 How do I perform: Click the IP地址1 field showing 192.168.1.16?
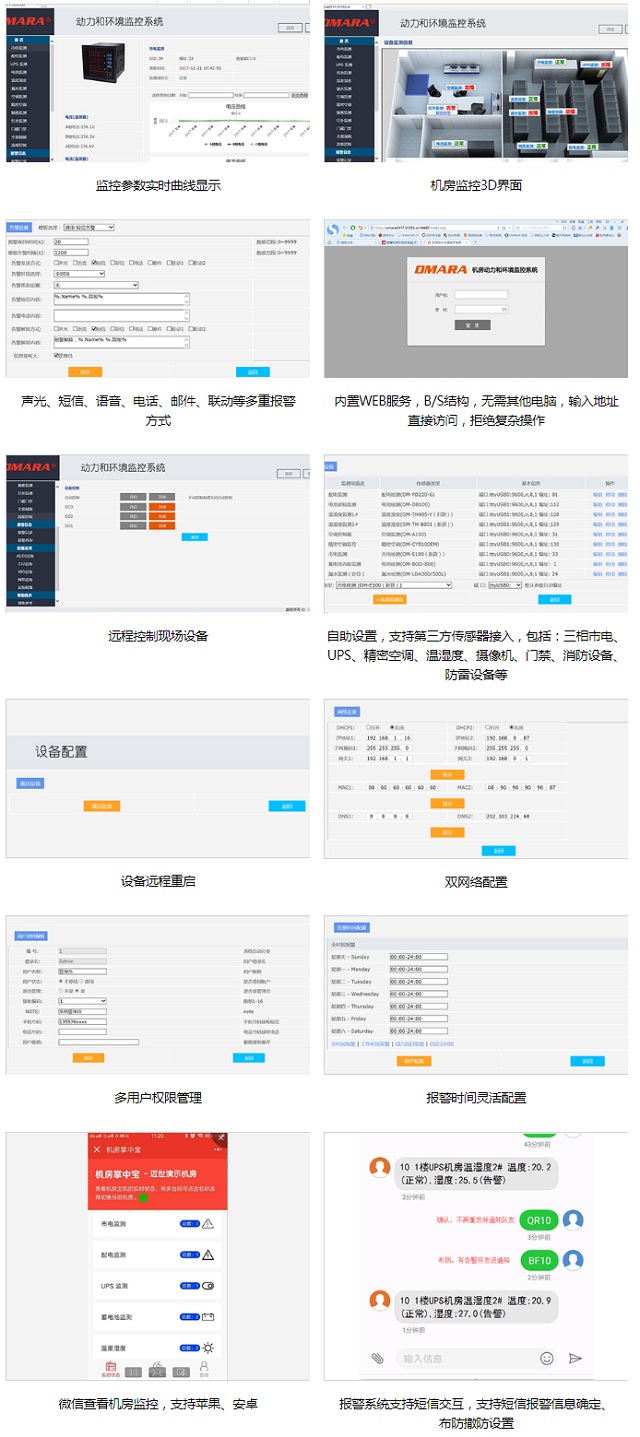389,738
